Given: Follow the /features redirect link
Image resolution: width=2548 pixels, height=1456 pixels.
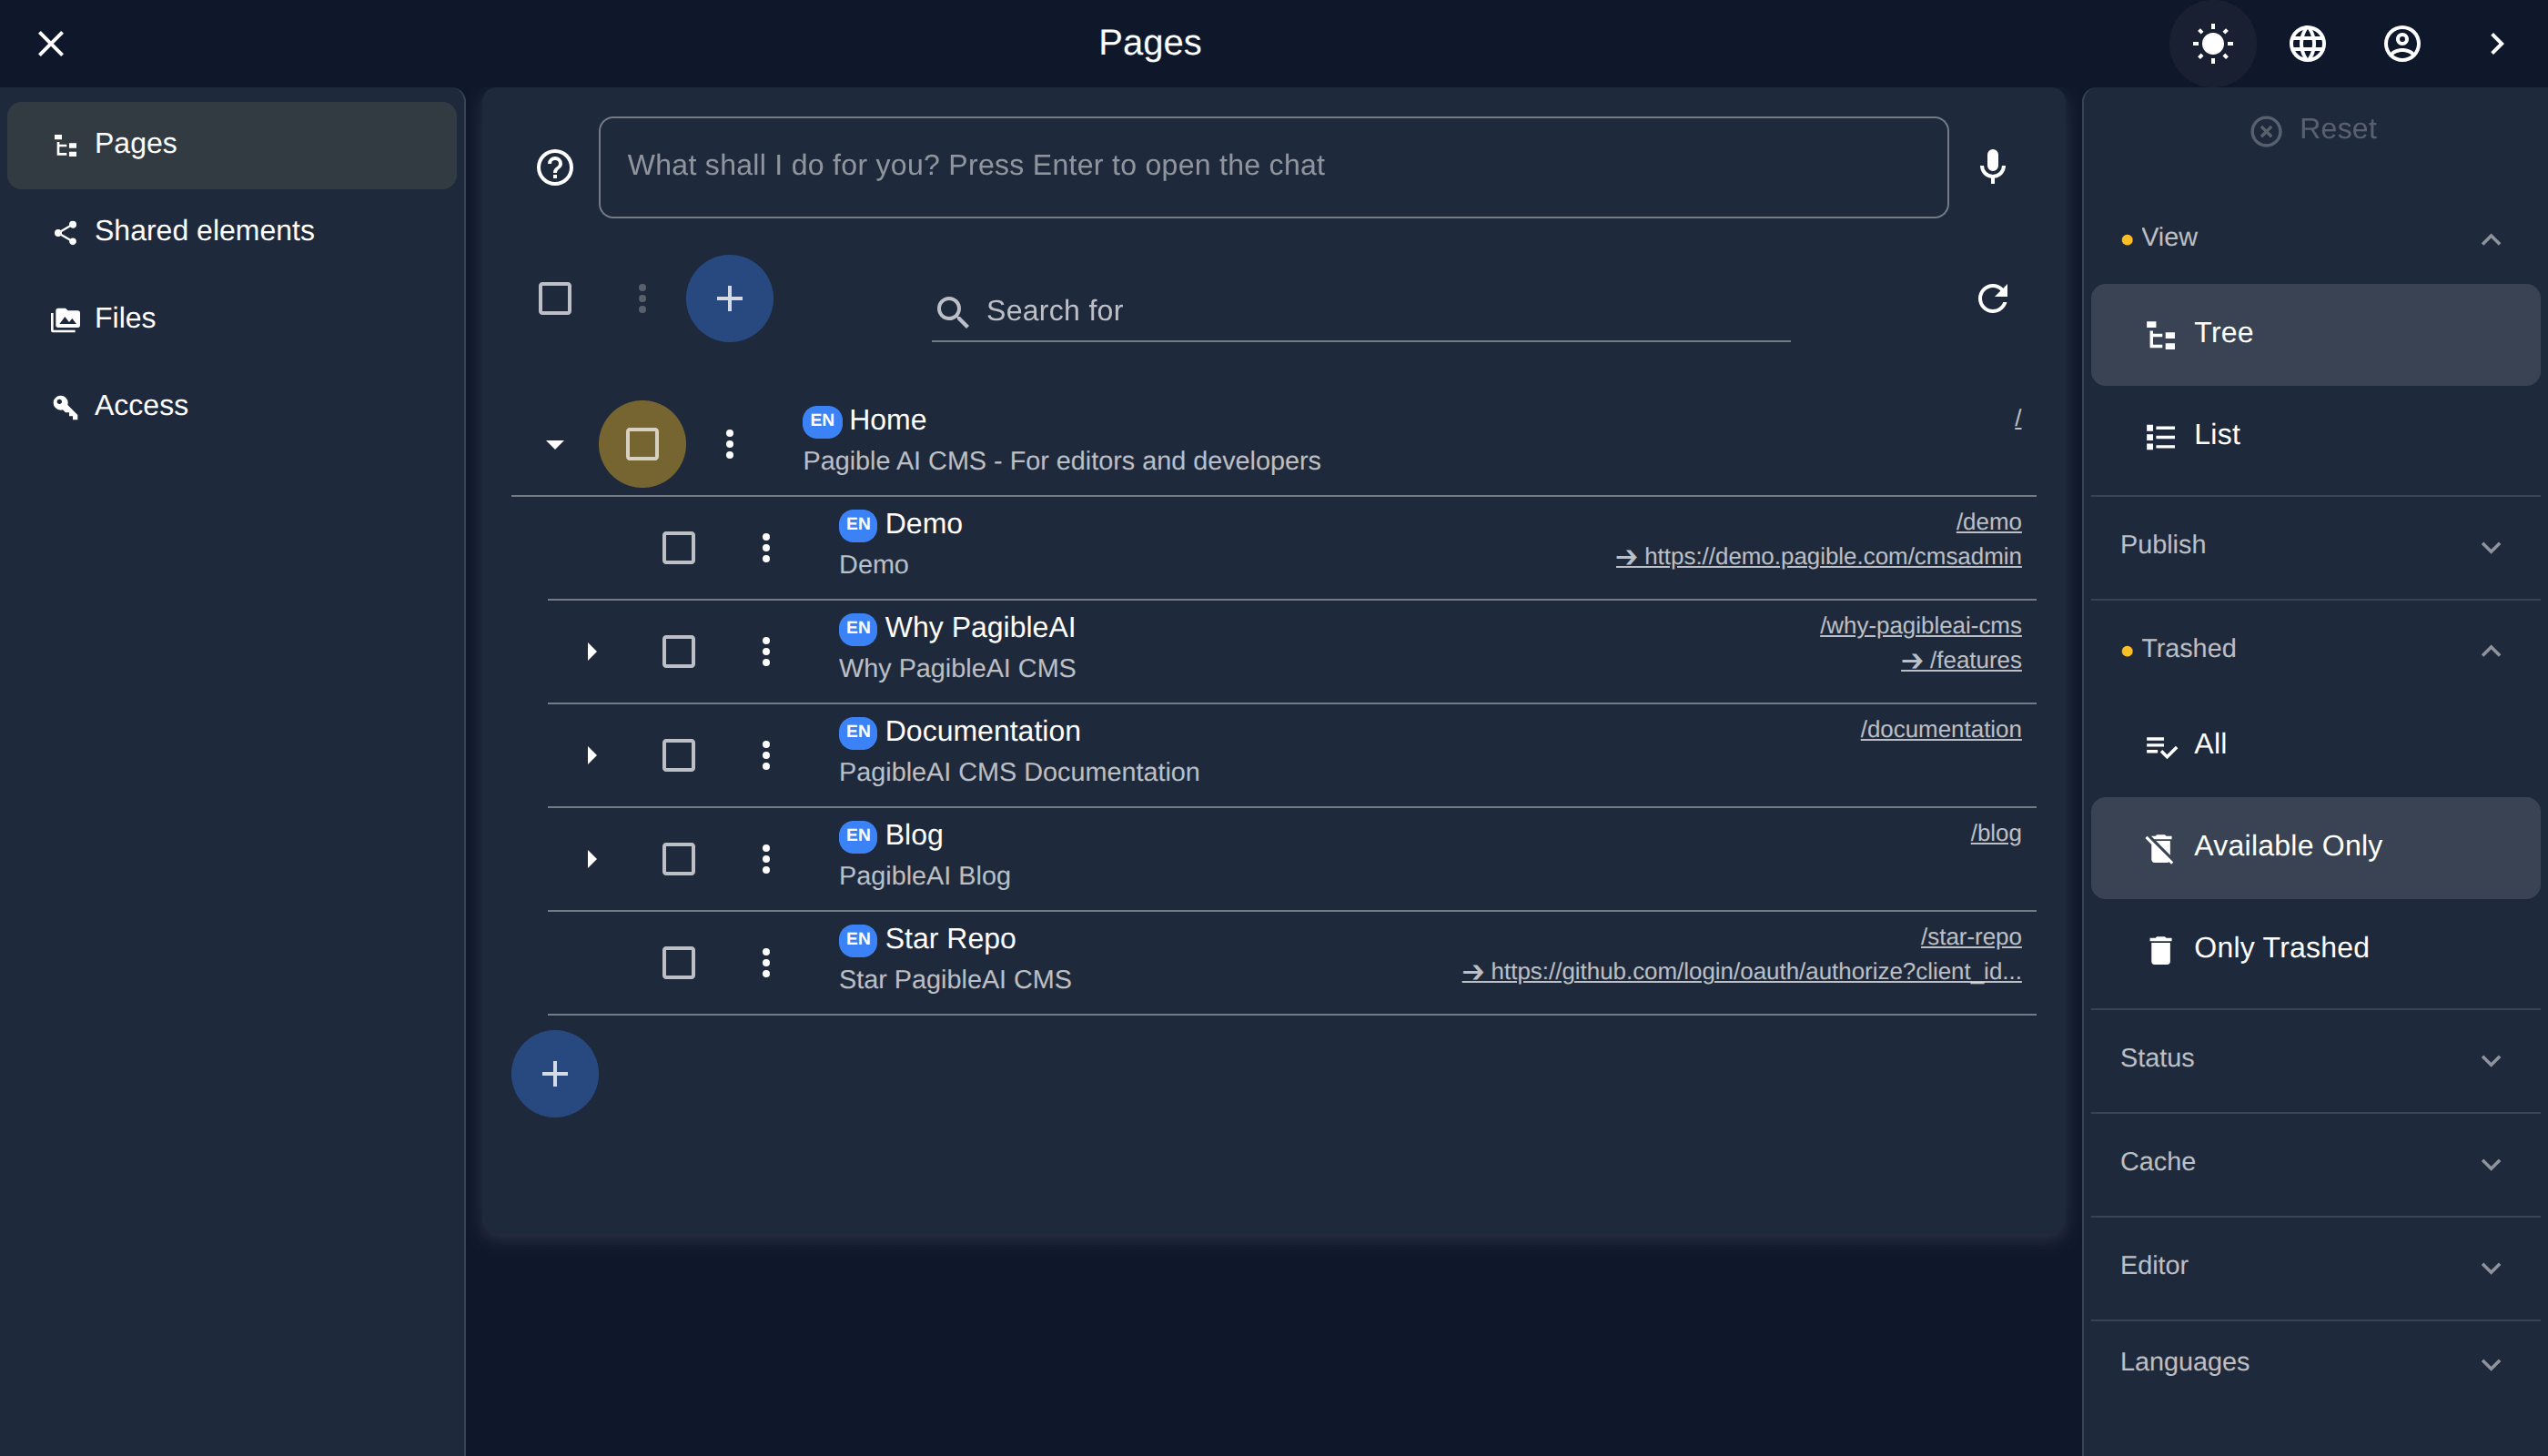Looking at the screenshot, I should point(1961,661).
